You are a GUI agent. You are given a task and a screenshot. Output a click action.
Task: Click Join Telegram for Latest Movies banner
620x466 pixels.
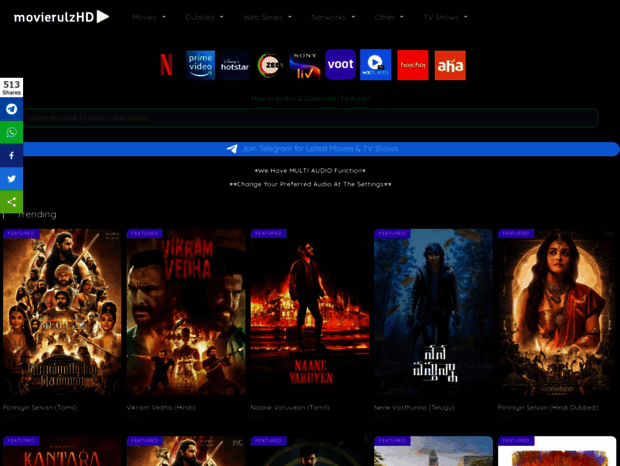pyautogui.click(x=321, y=149)
